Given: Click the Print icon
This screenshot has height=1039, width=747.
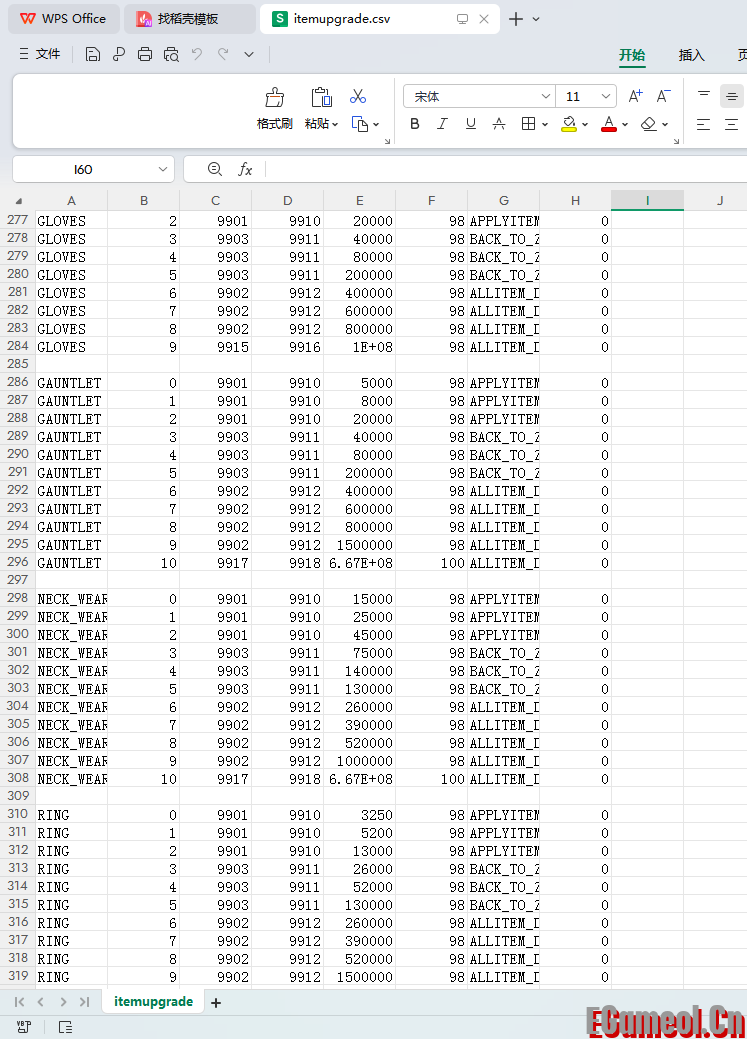Looking at the screenshot, I should point(145,55).
